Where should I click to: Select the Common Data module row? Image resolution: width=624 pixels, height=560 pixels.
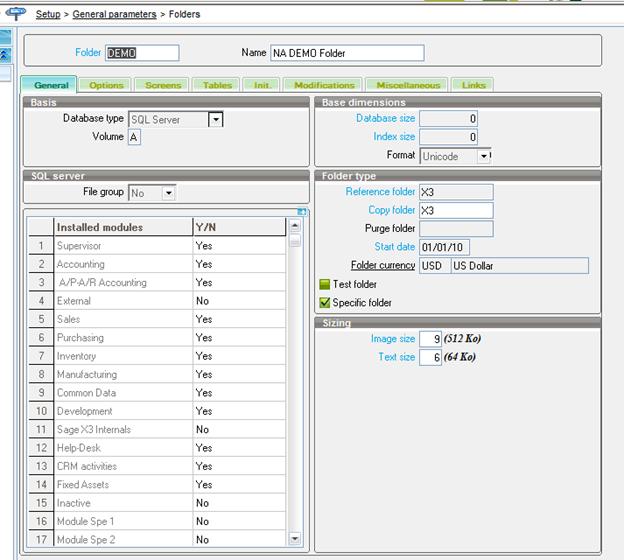pos(157,392)
